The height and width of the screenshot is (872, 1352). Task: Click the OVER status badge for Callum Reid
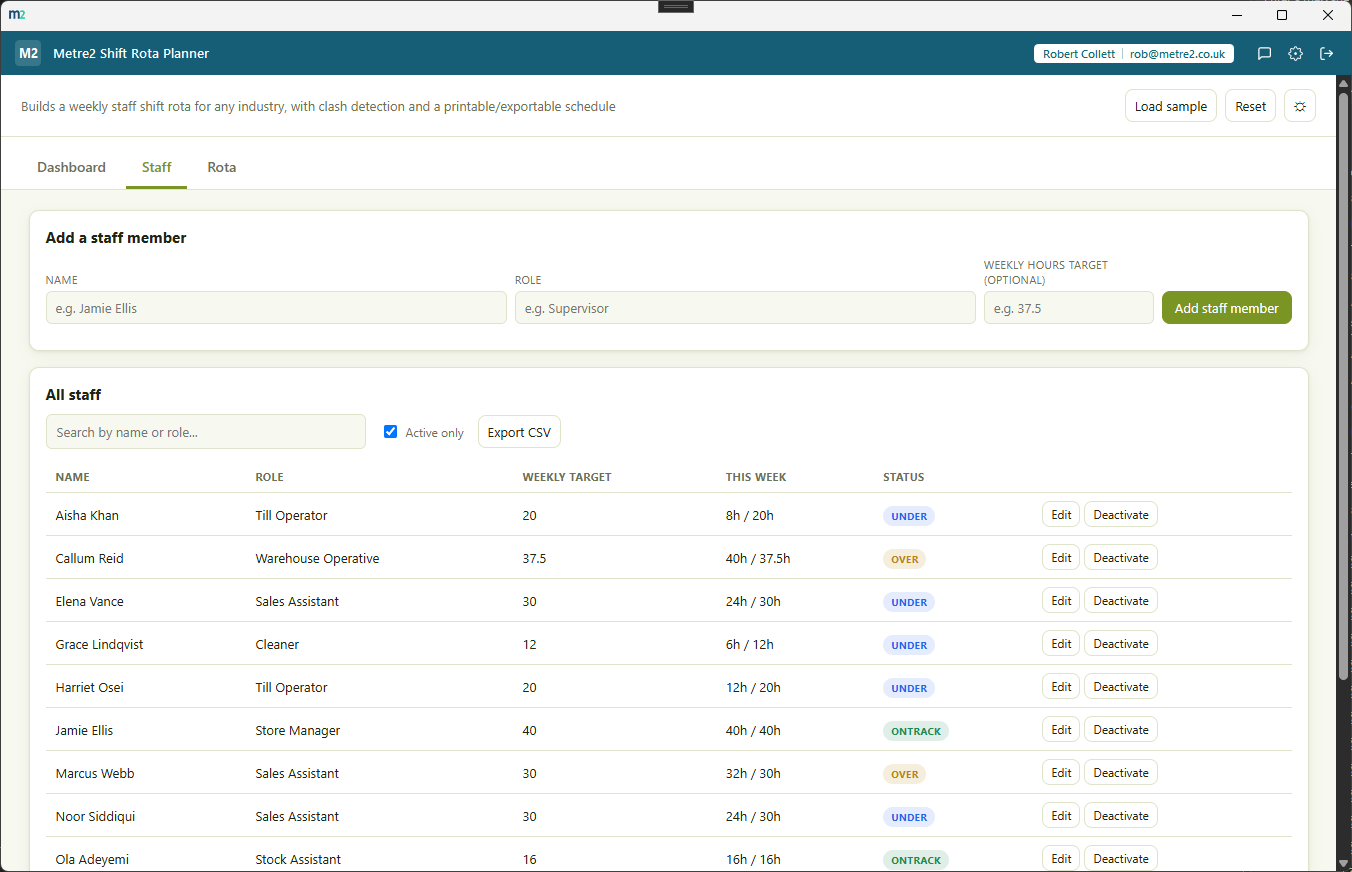(x=904, y=559)
